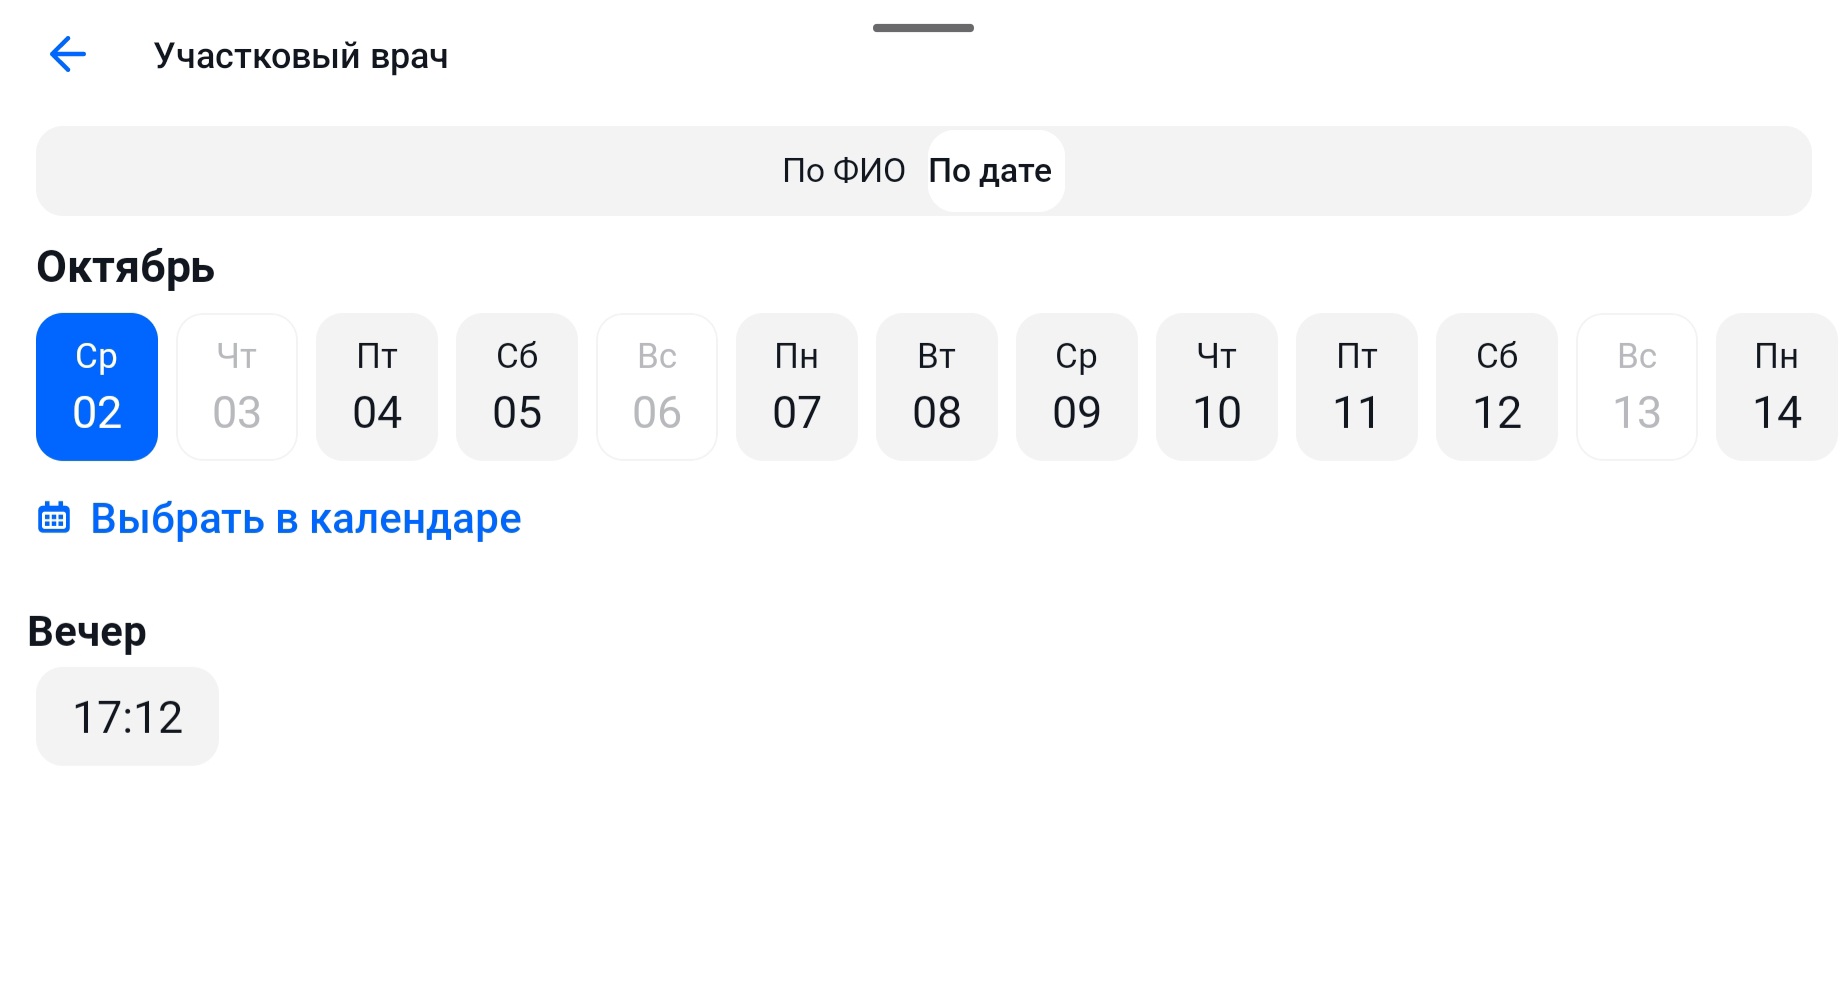Screen dimensions: 1848x1000
Task: Open Выбрать в календаре link
Action: point(306,518)
